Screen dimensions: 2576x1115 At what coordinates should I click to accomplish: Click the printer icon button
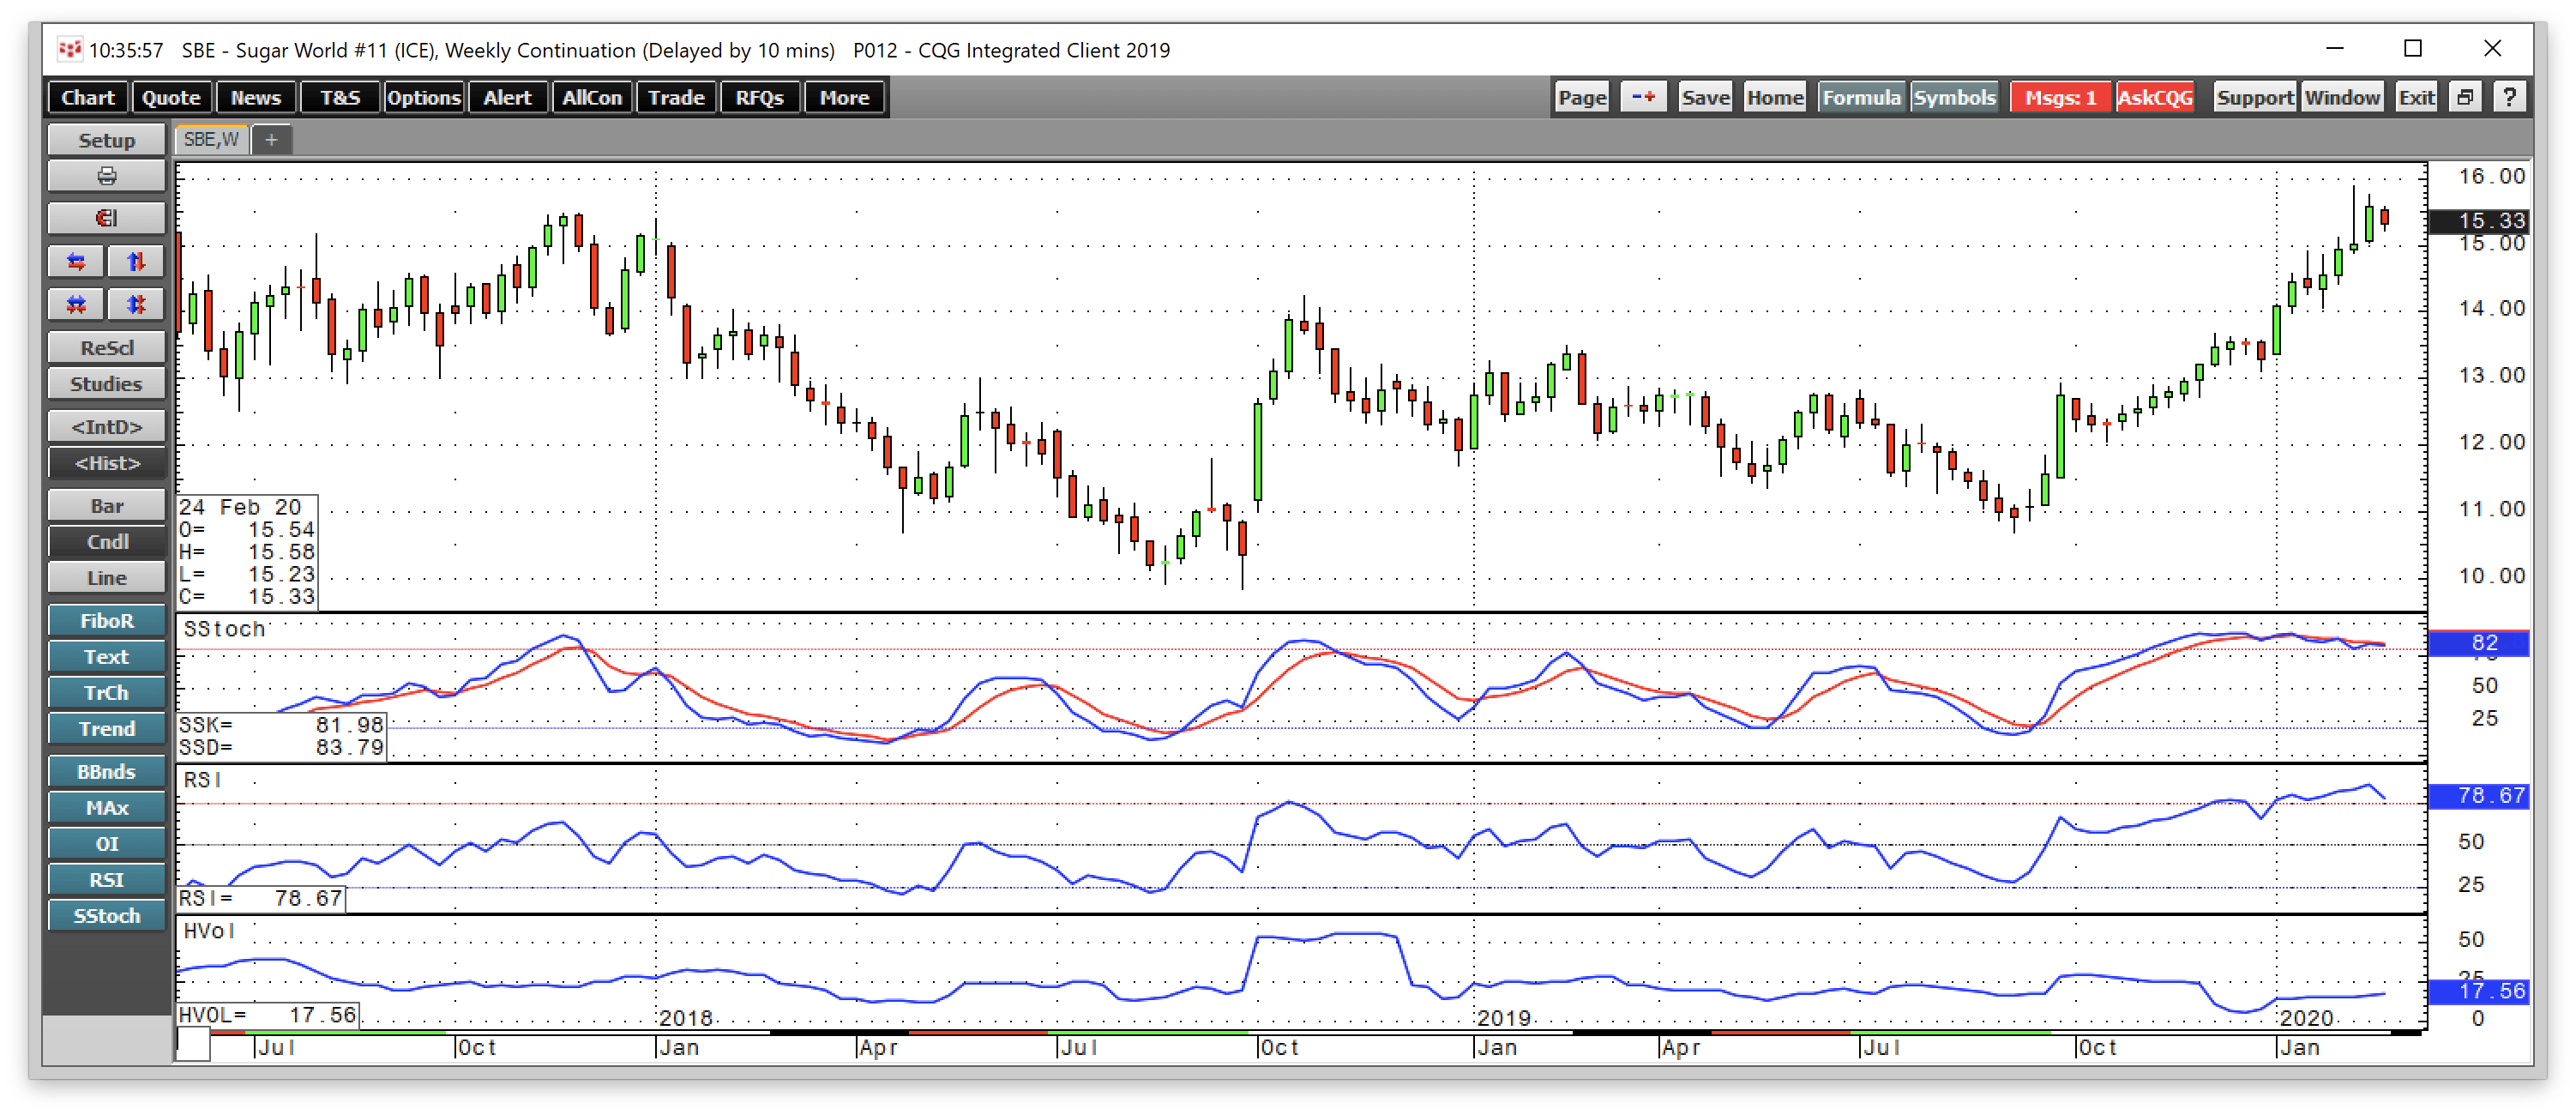point(107,177)
